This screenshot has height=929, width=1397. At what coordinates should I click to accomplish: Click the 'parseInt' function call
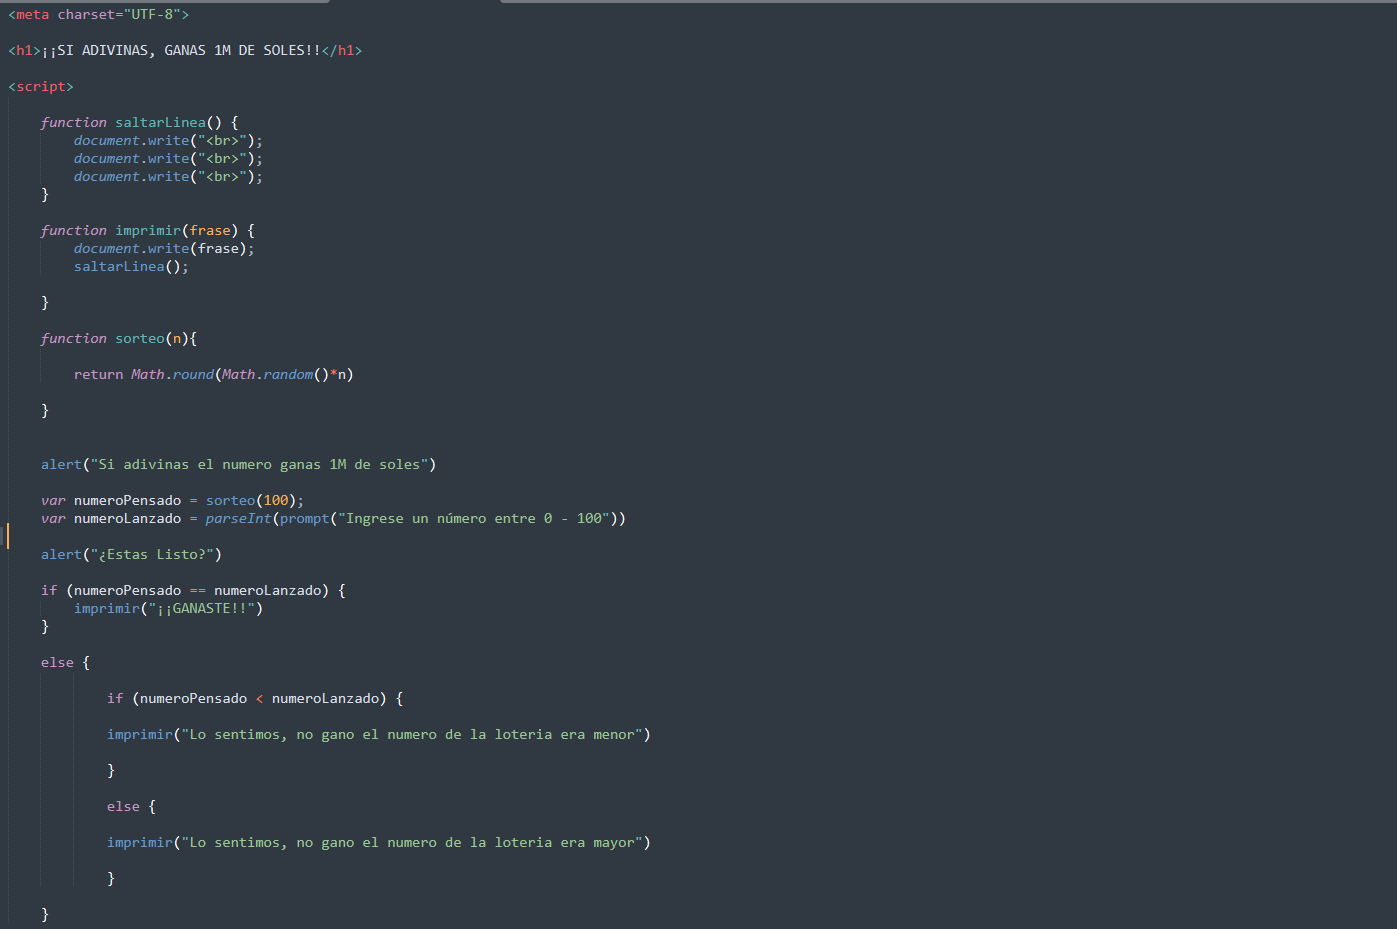point(238,518)
